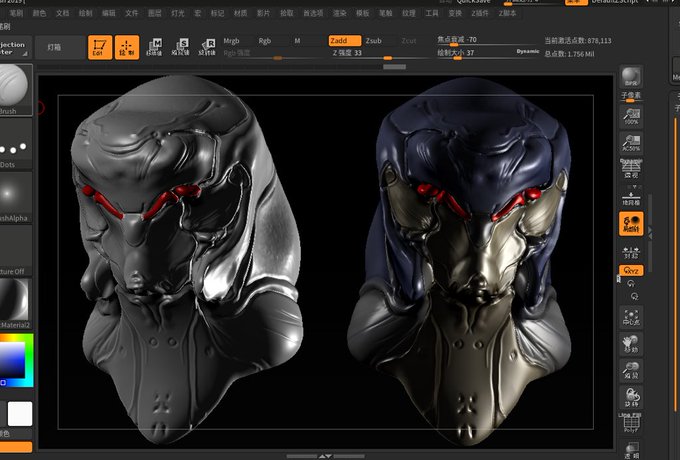Enable Rgb paint mode
Viewport: 680px width, 460px height.
coord(265,41)
